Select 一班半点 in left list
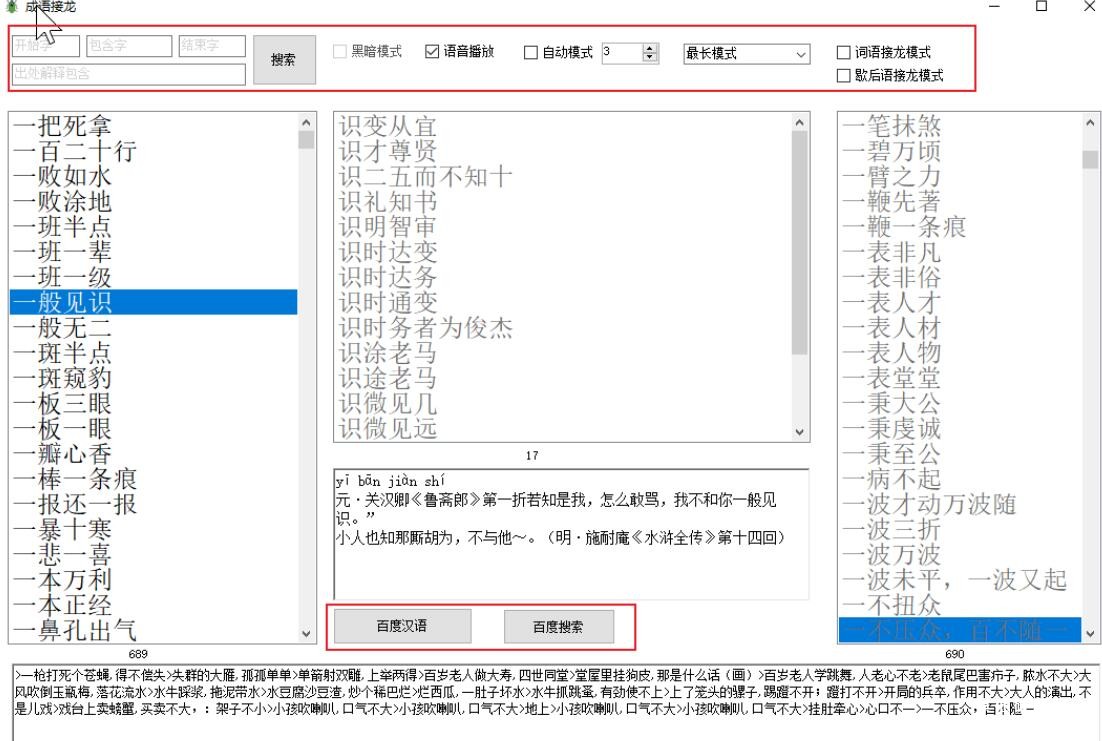1102x741 pixels. click(153, 227)
